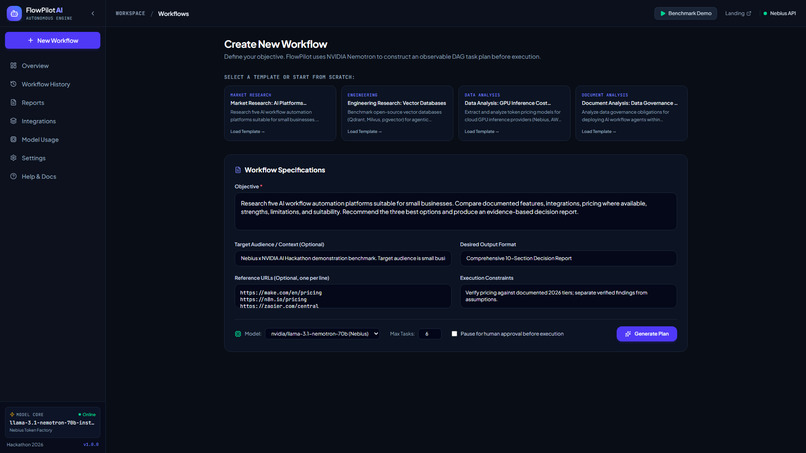Load Template for Data Analysis

coord(482,132)
